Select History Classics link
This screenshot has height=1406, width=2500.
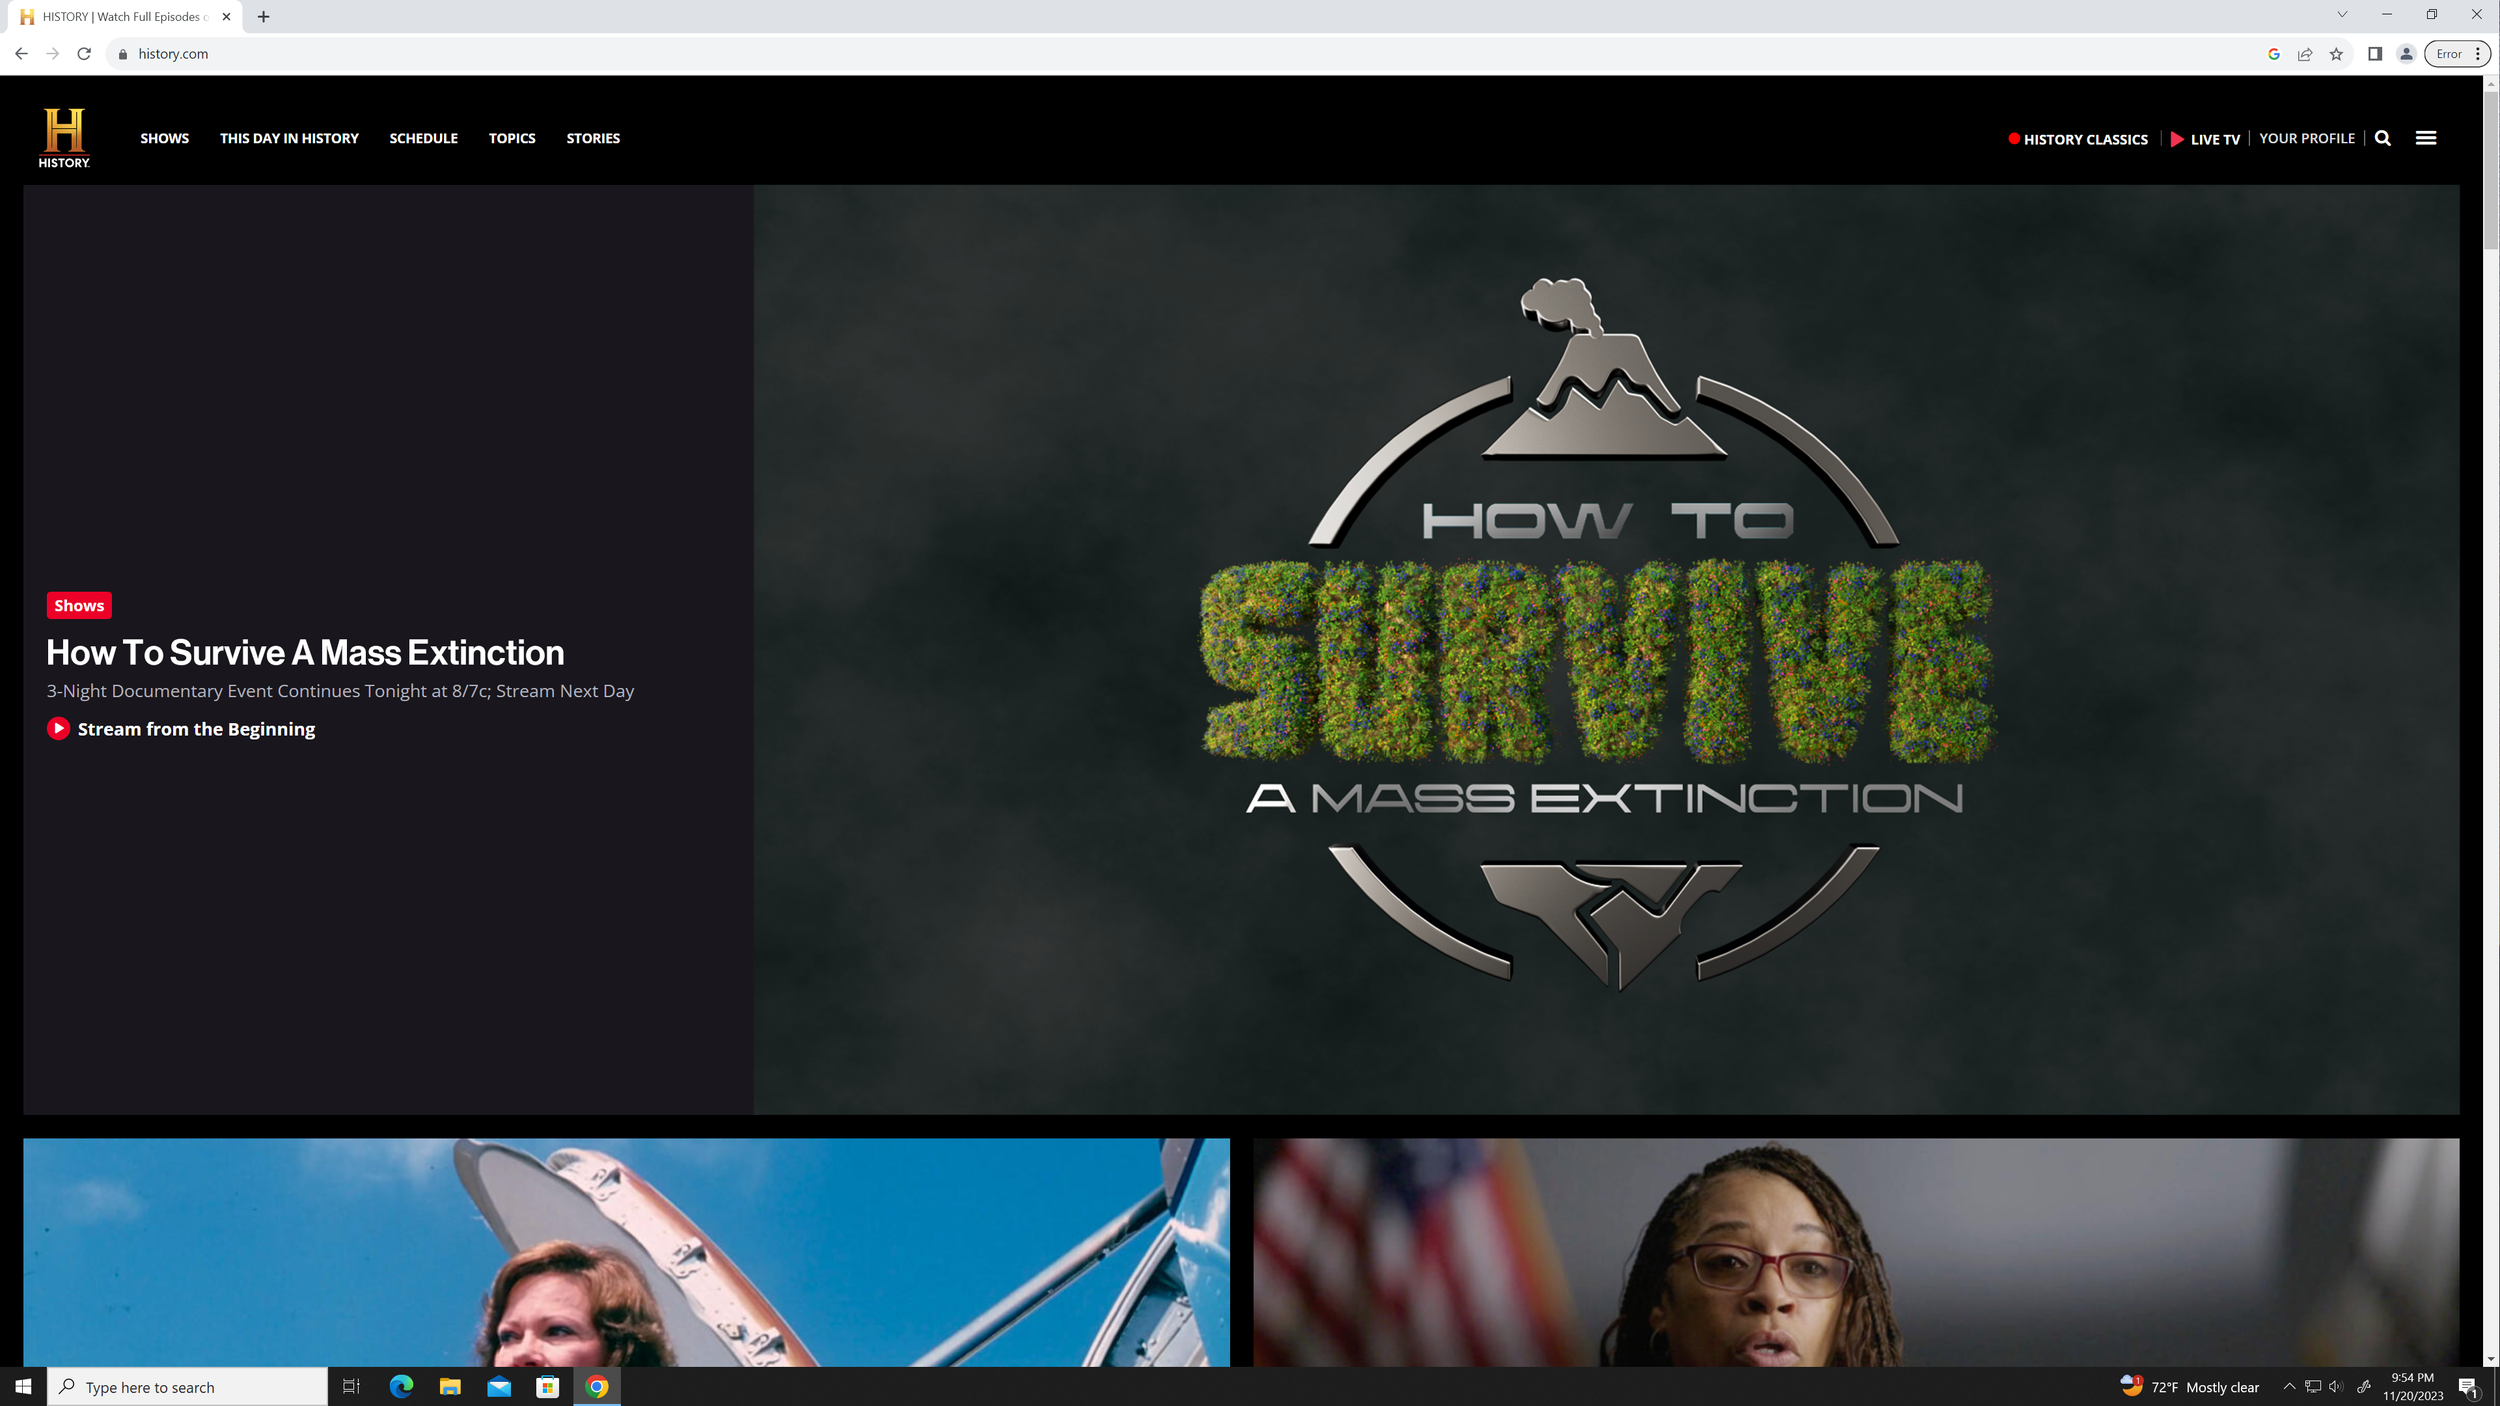(x=2085, y=139)
